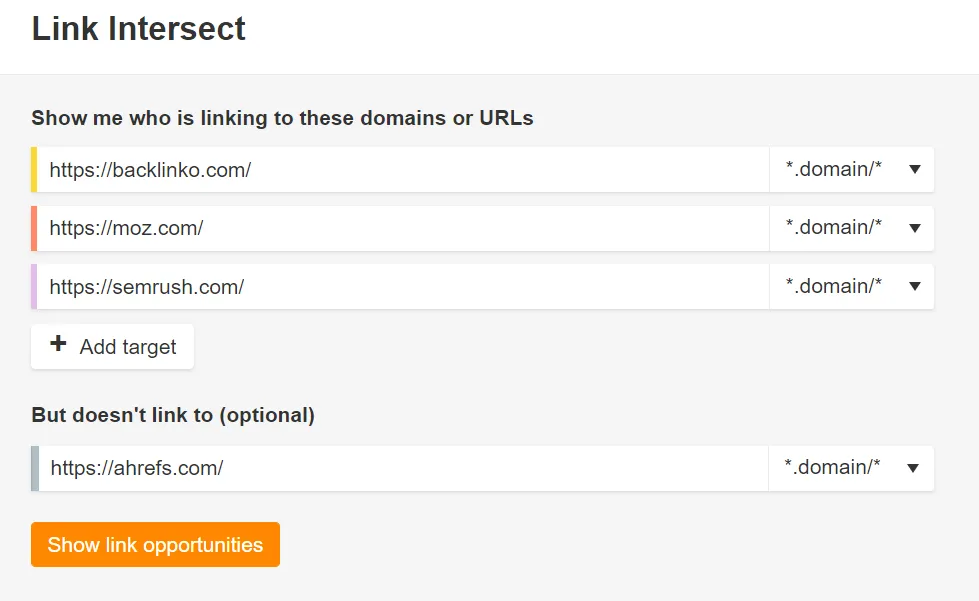979x601 pixels.
Task: Select the https://semrush.com/ target field
Action: coord(400,287)
